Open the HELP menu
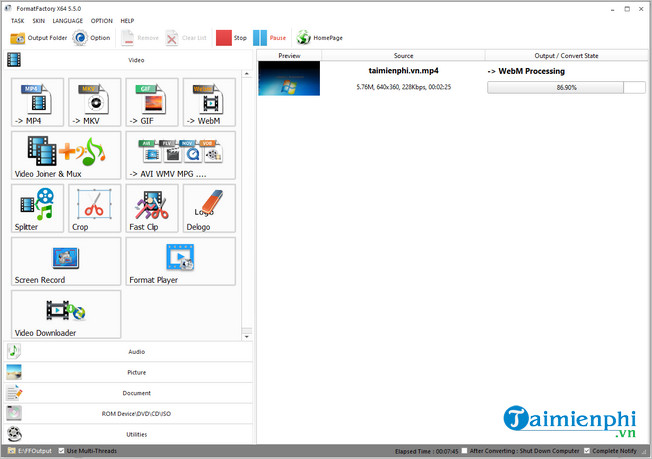Viewport: 652px width, 459px height. 127,21
